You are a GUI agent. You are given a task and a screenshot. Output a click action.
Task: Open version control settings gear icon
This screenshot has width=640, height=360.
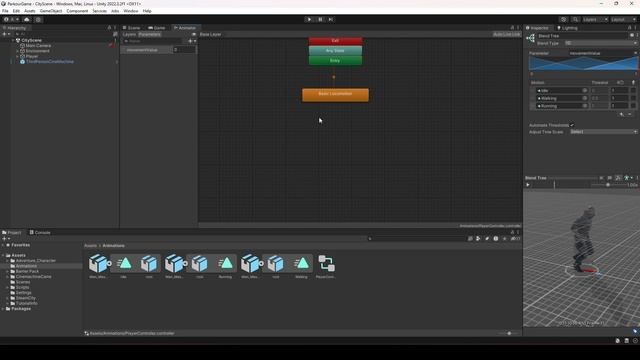click(38, 19)
